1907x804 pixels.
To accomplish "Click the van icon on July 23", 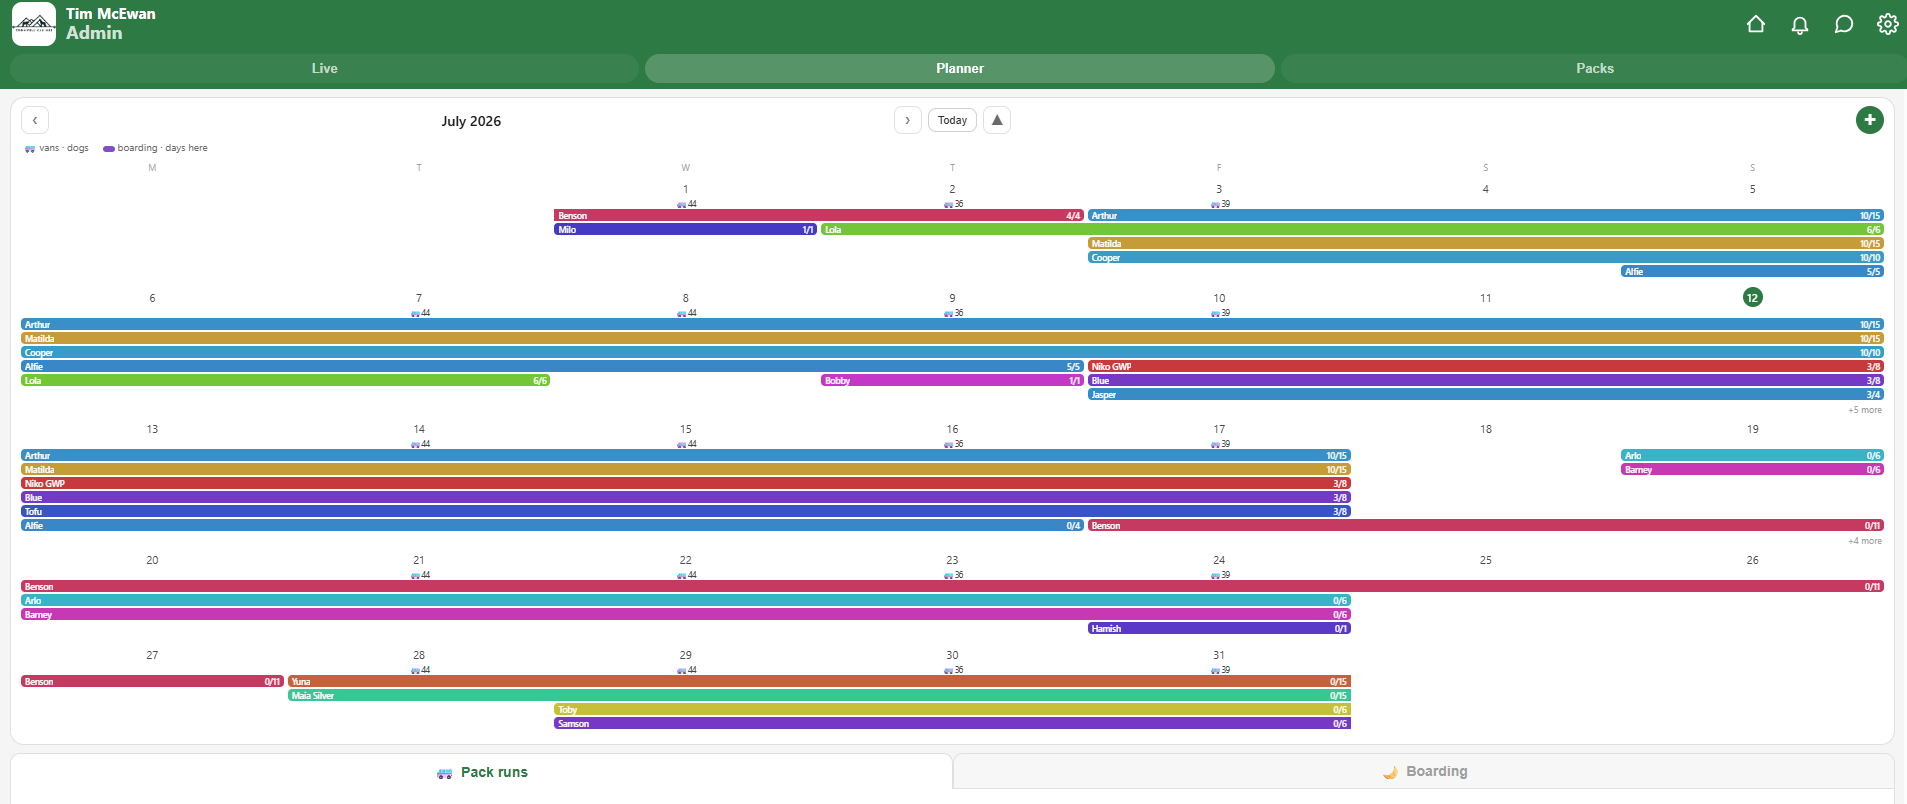I will click(948, 575).
